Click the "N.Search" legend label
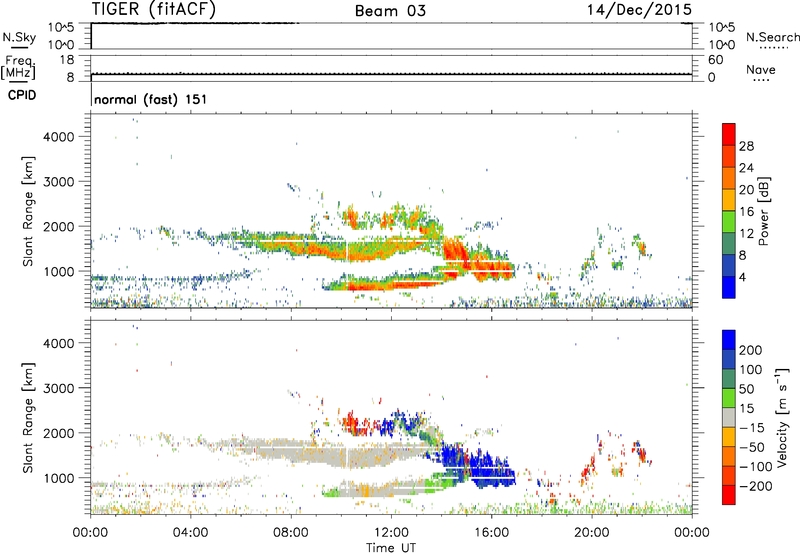This screenshot has height=554, width=800. 772,37
